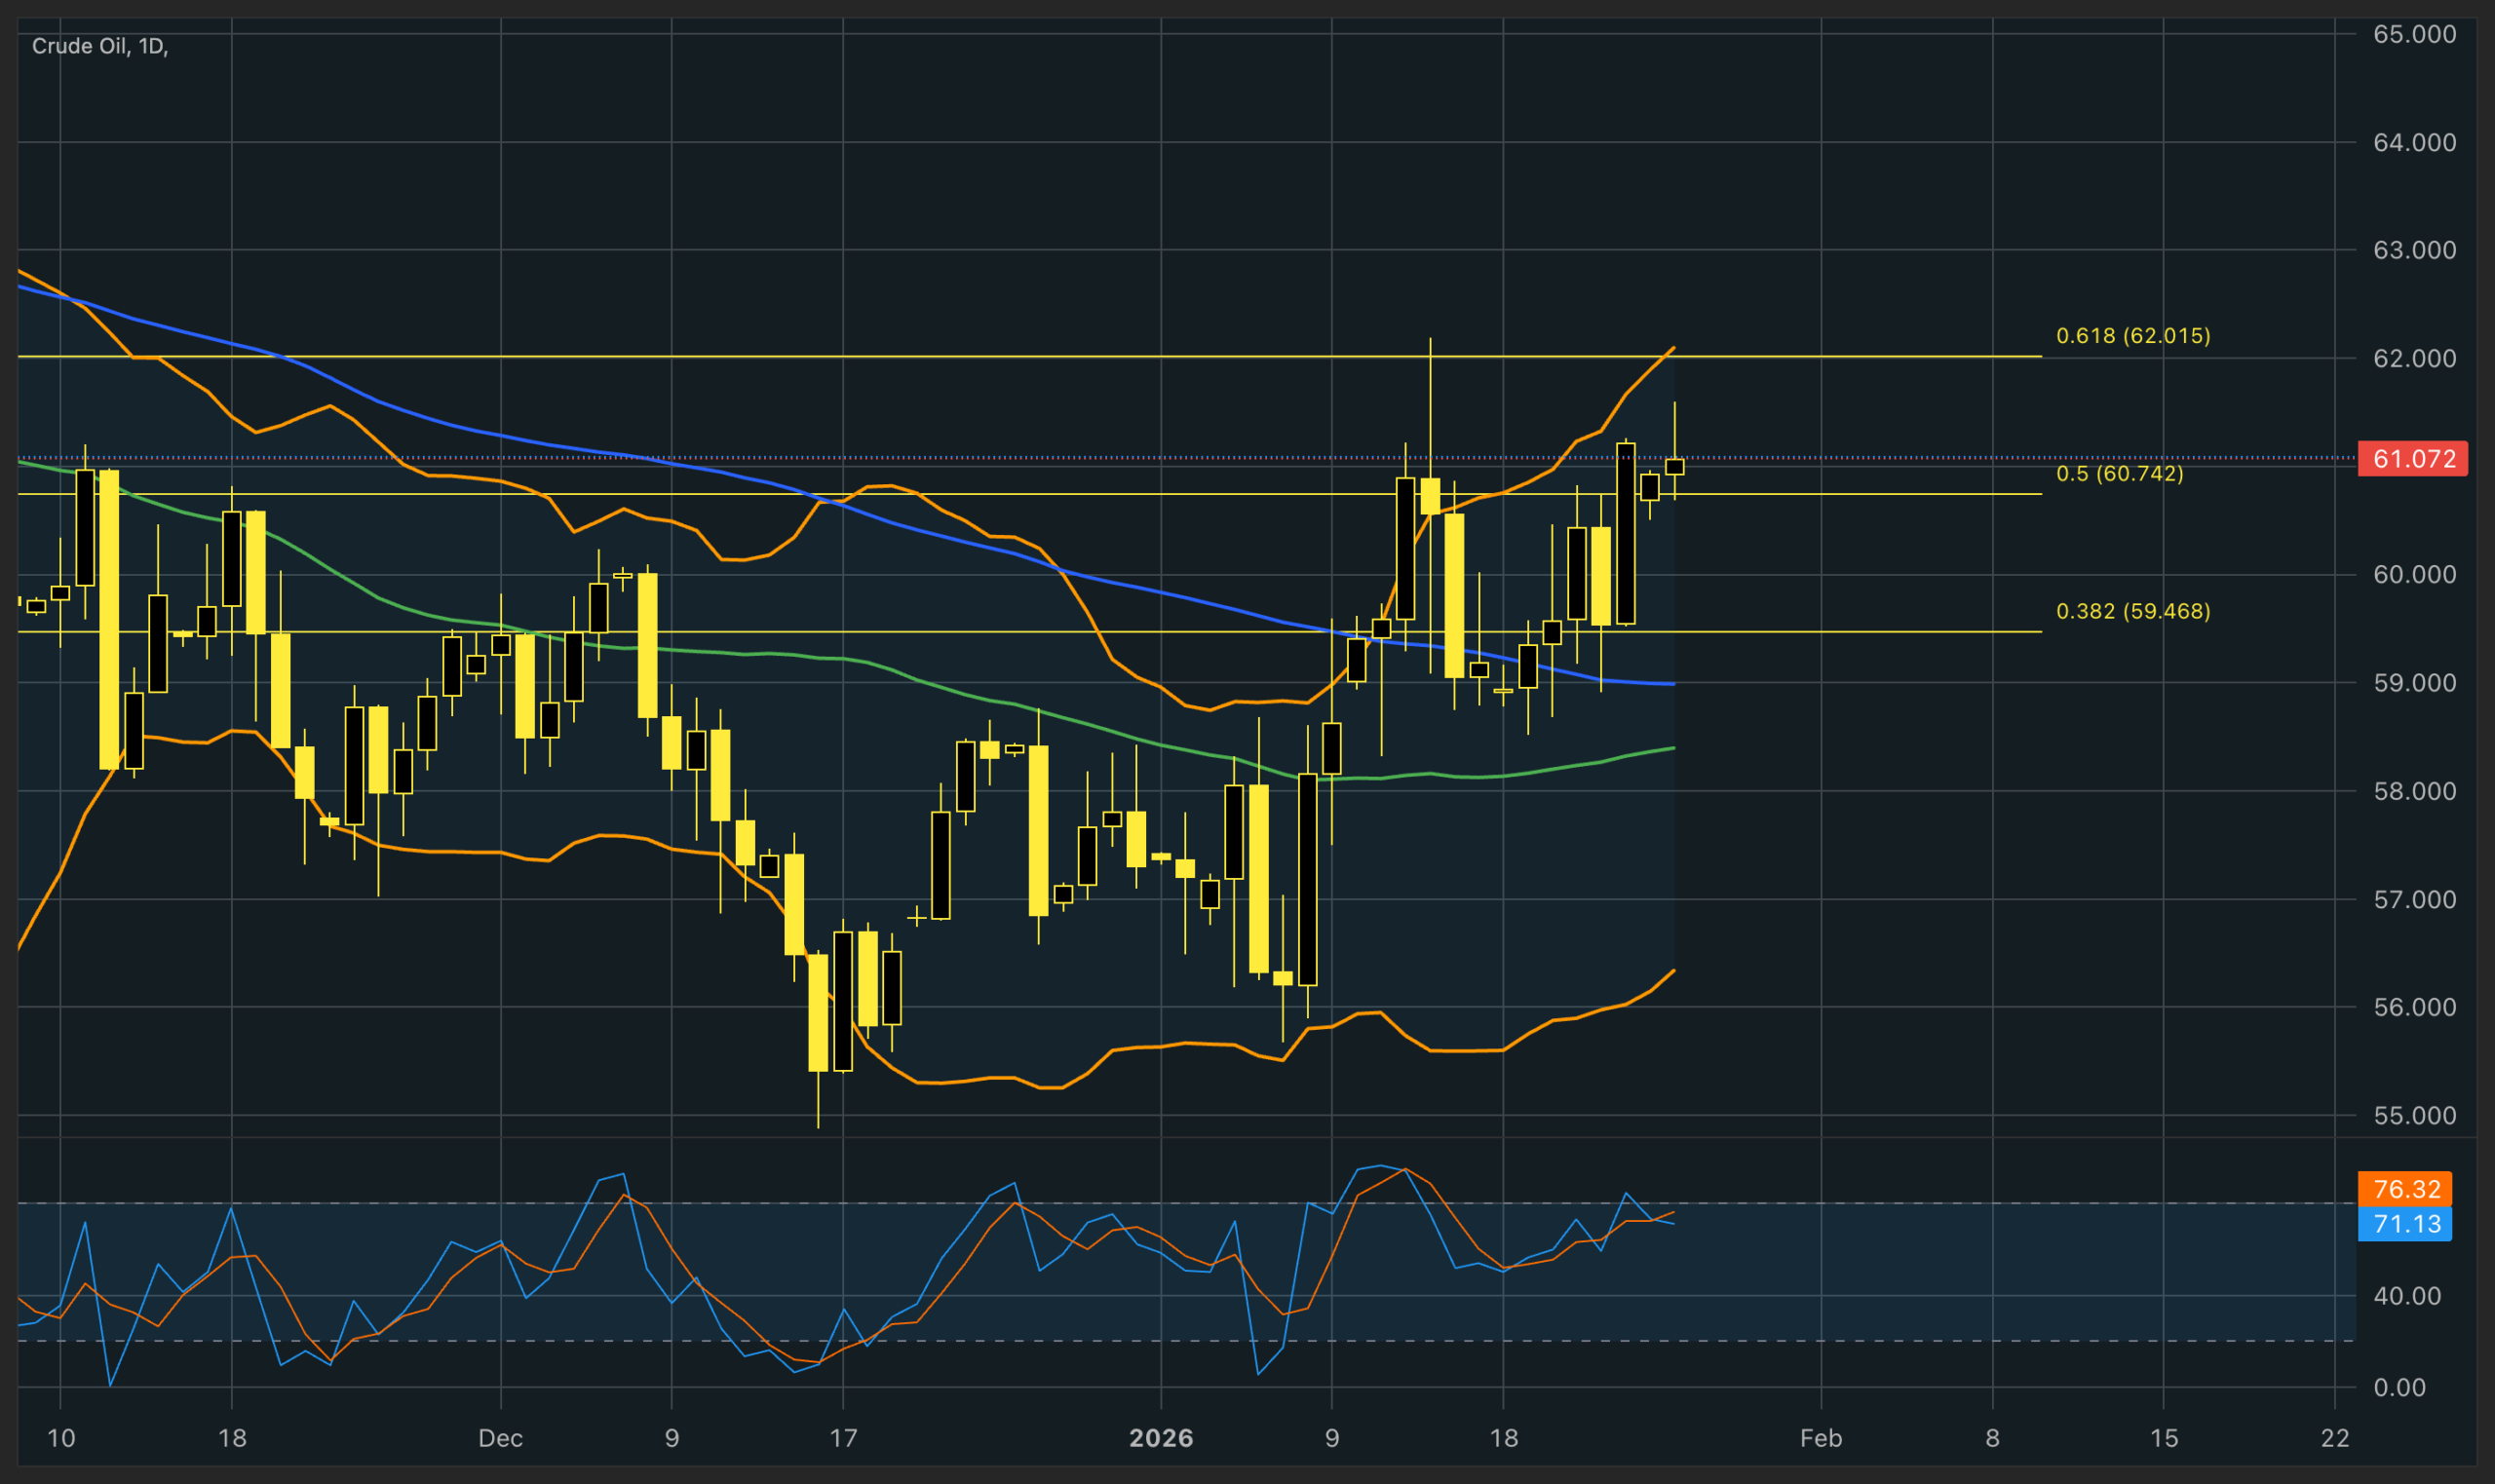2495x1484 pixels.
Task: Click the 58.000 price axis label
Action: [2414, 791]
